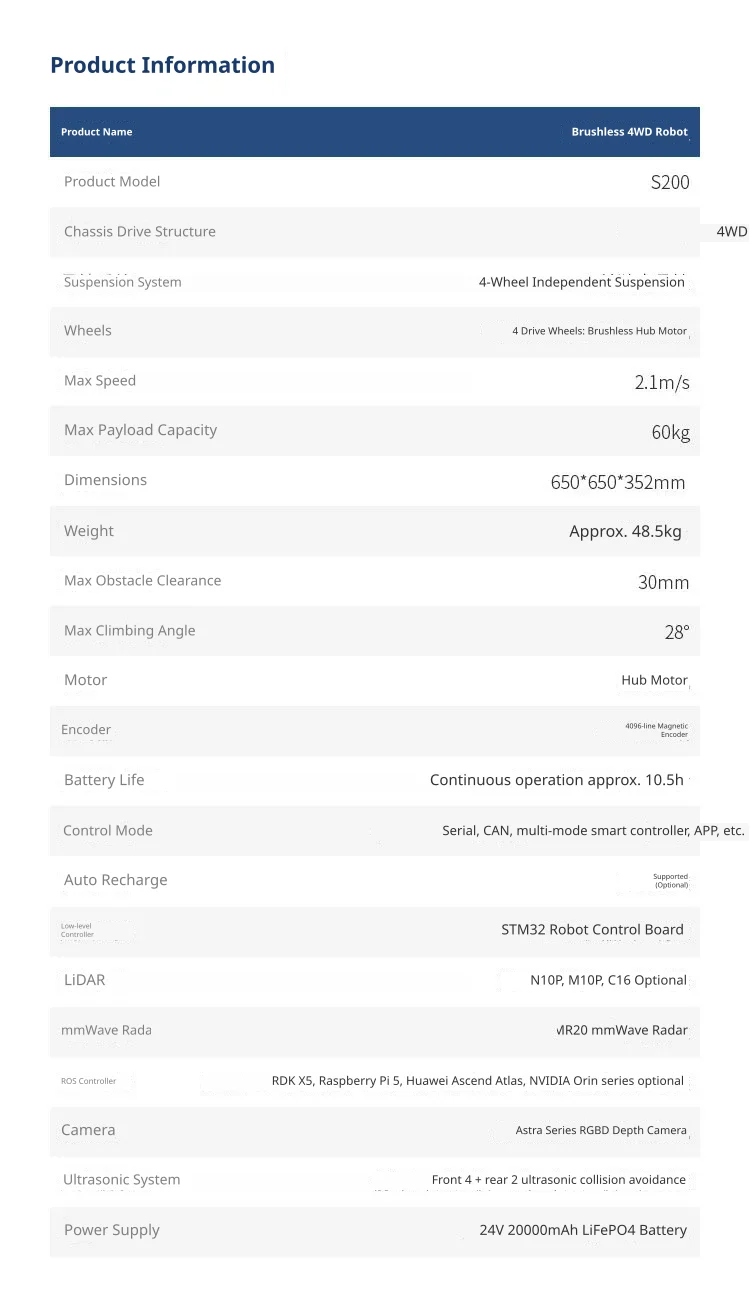The height and width of the screenshot is (1308, 750).
Task: Click the Chassis Drive Structure label
Action: [x=140, y=231]
